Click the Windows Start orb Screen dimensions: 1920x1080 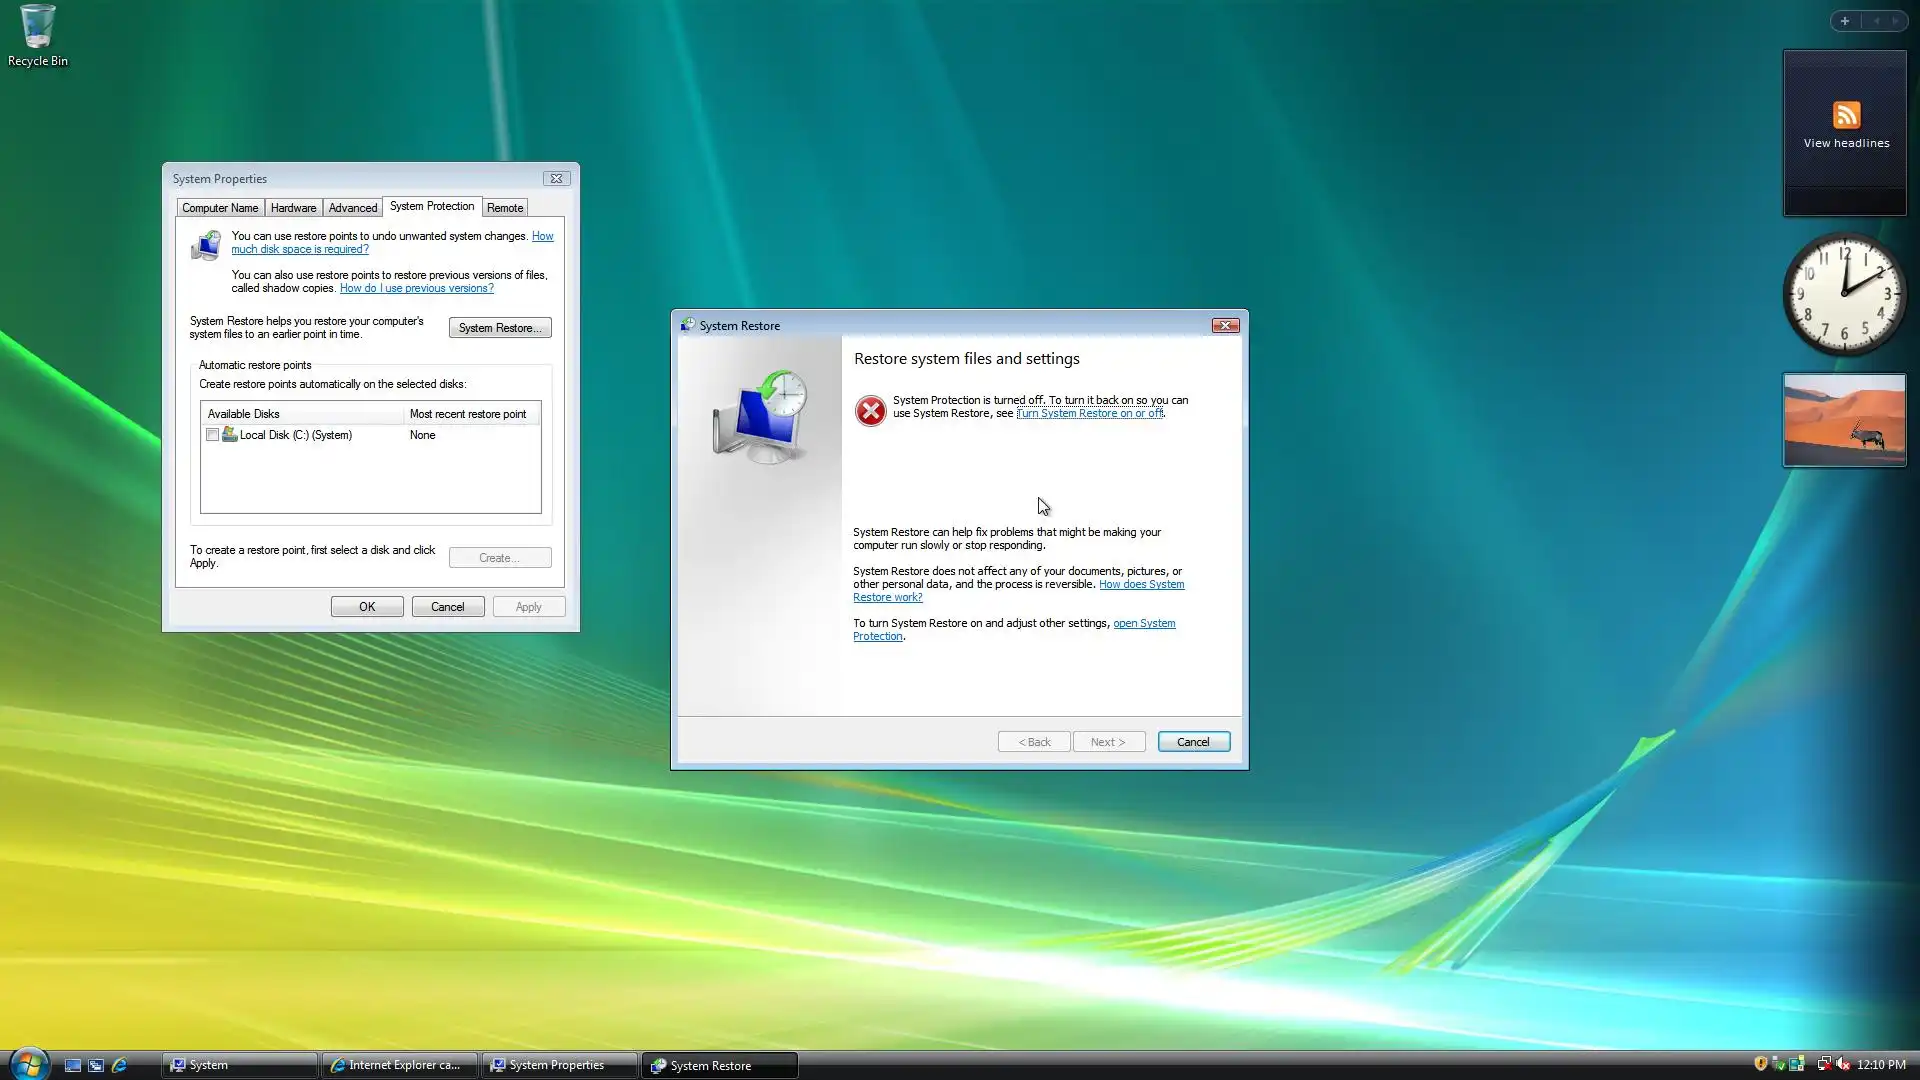coord(29,1063)
